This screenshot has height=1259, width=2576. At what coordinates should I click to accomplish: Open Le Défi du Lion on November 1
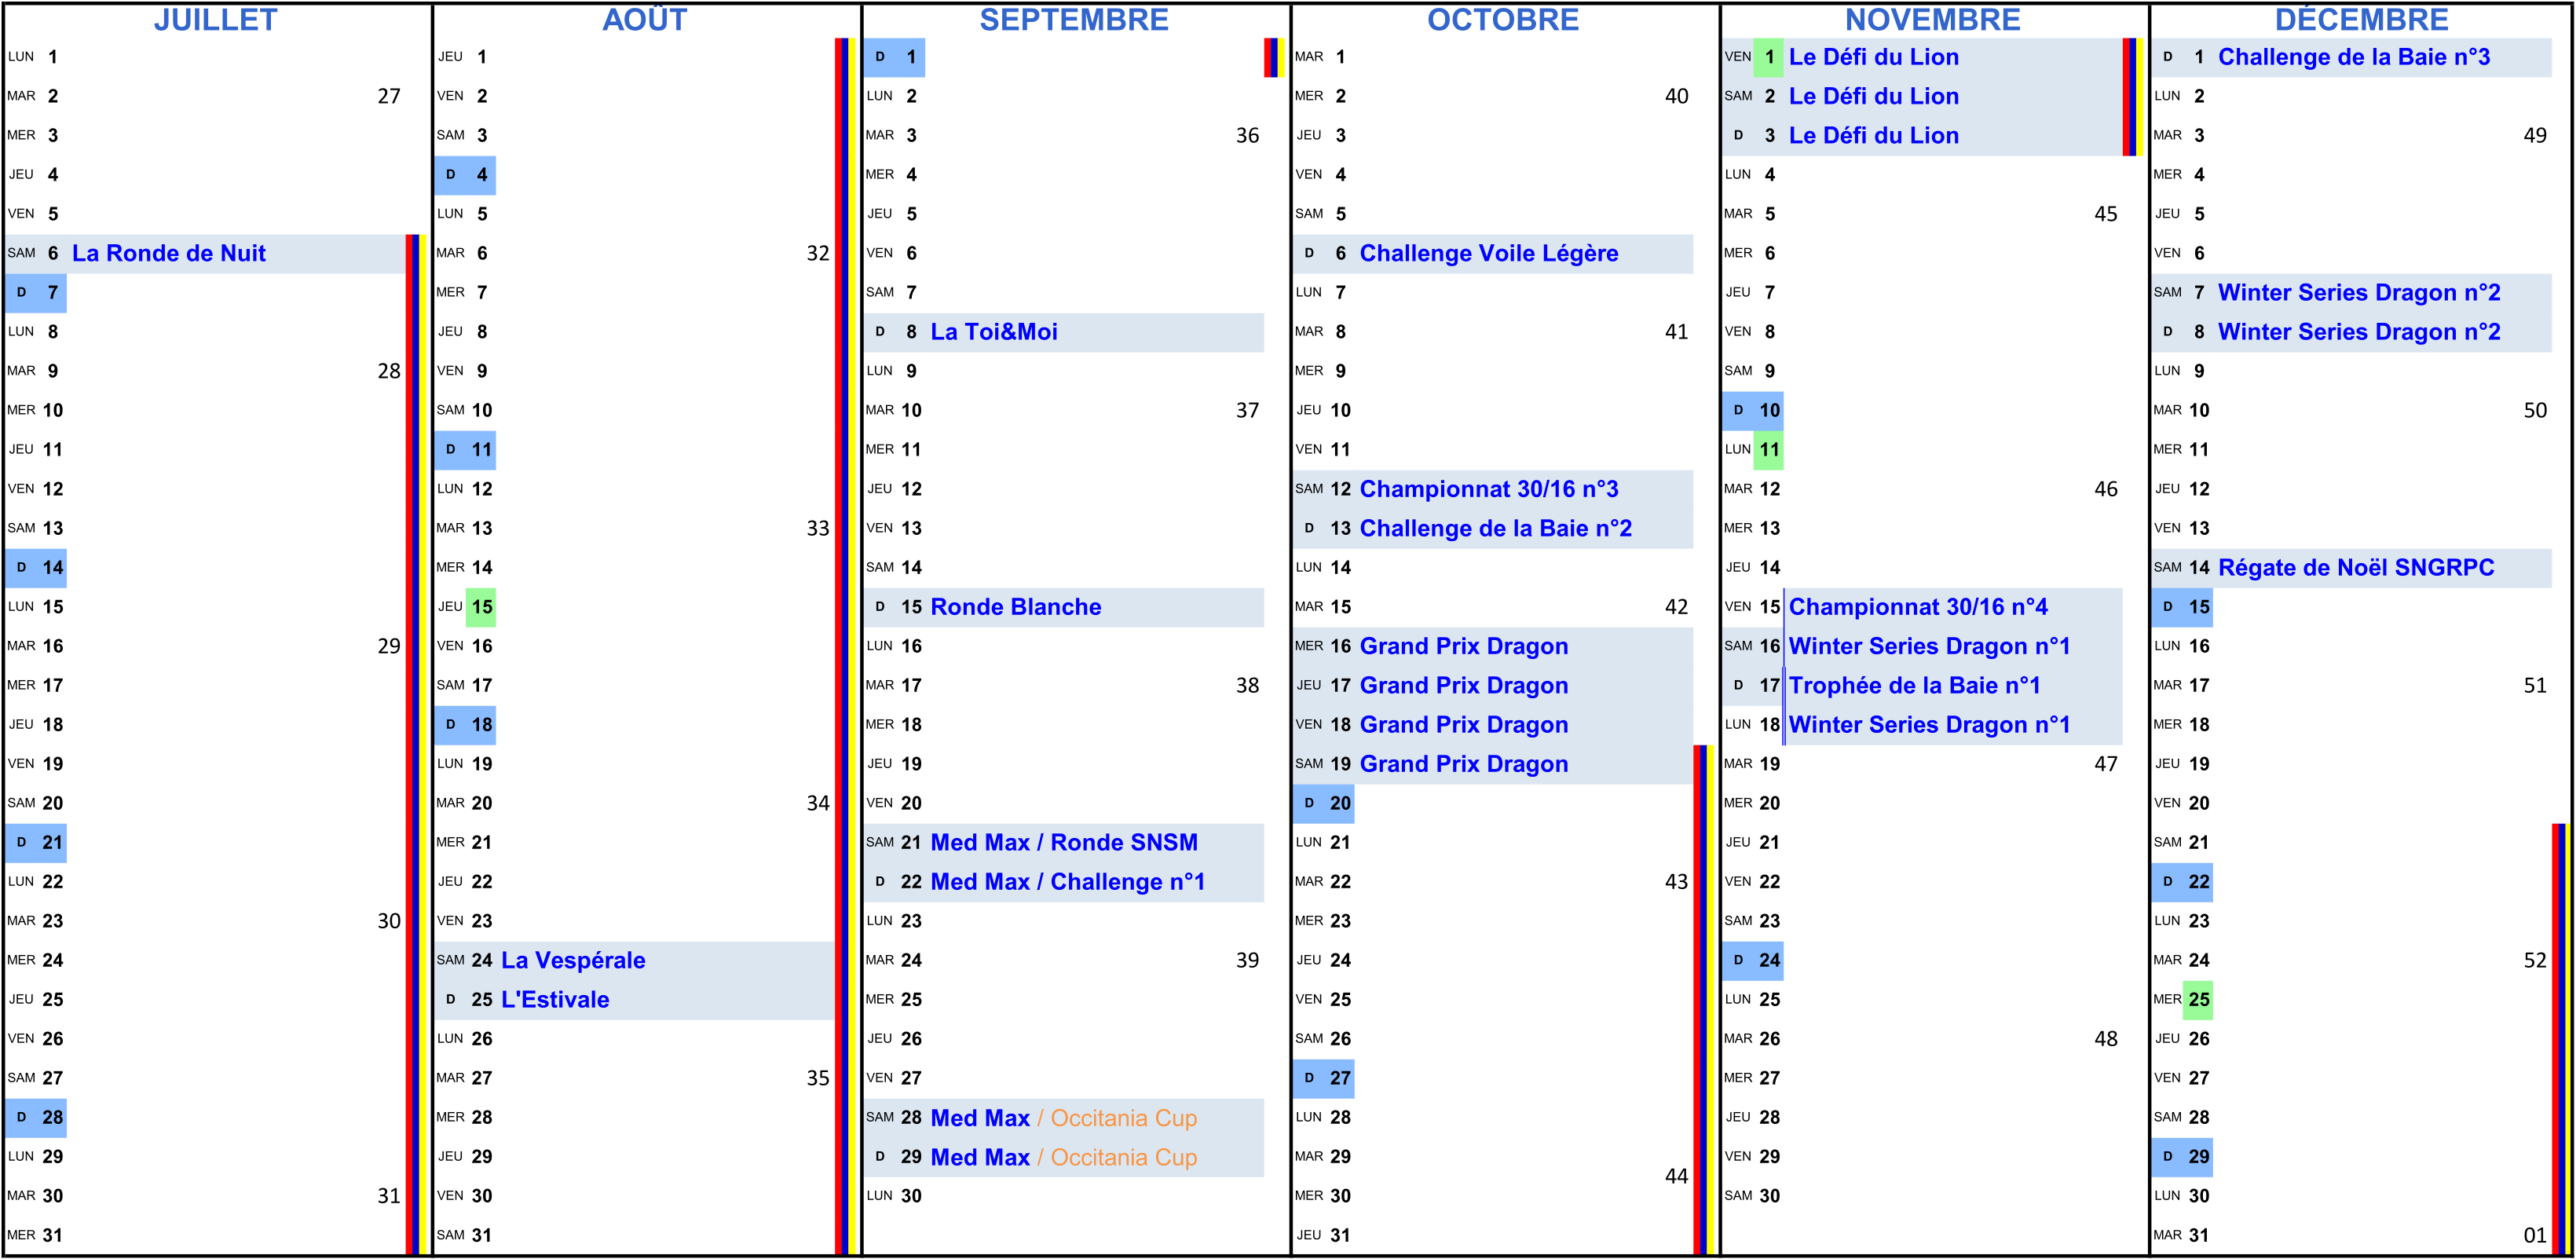tap(1874, 57)
